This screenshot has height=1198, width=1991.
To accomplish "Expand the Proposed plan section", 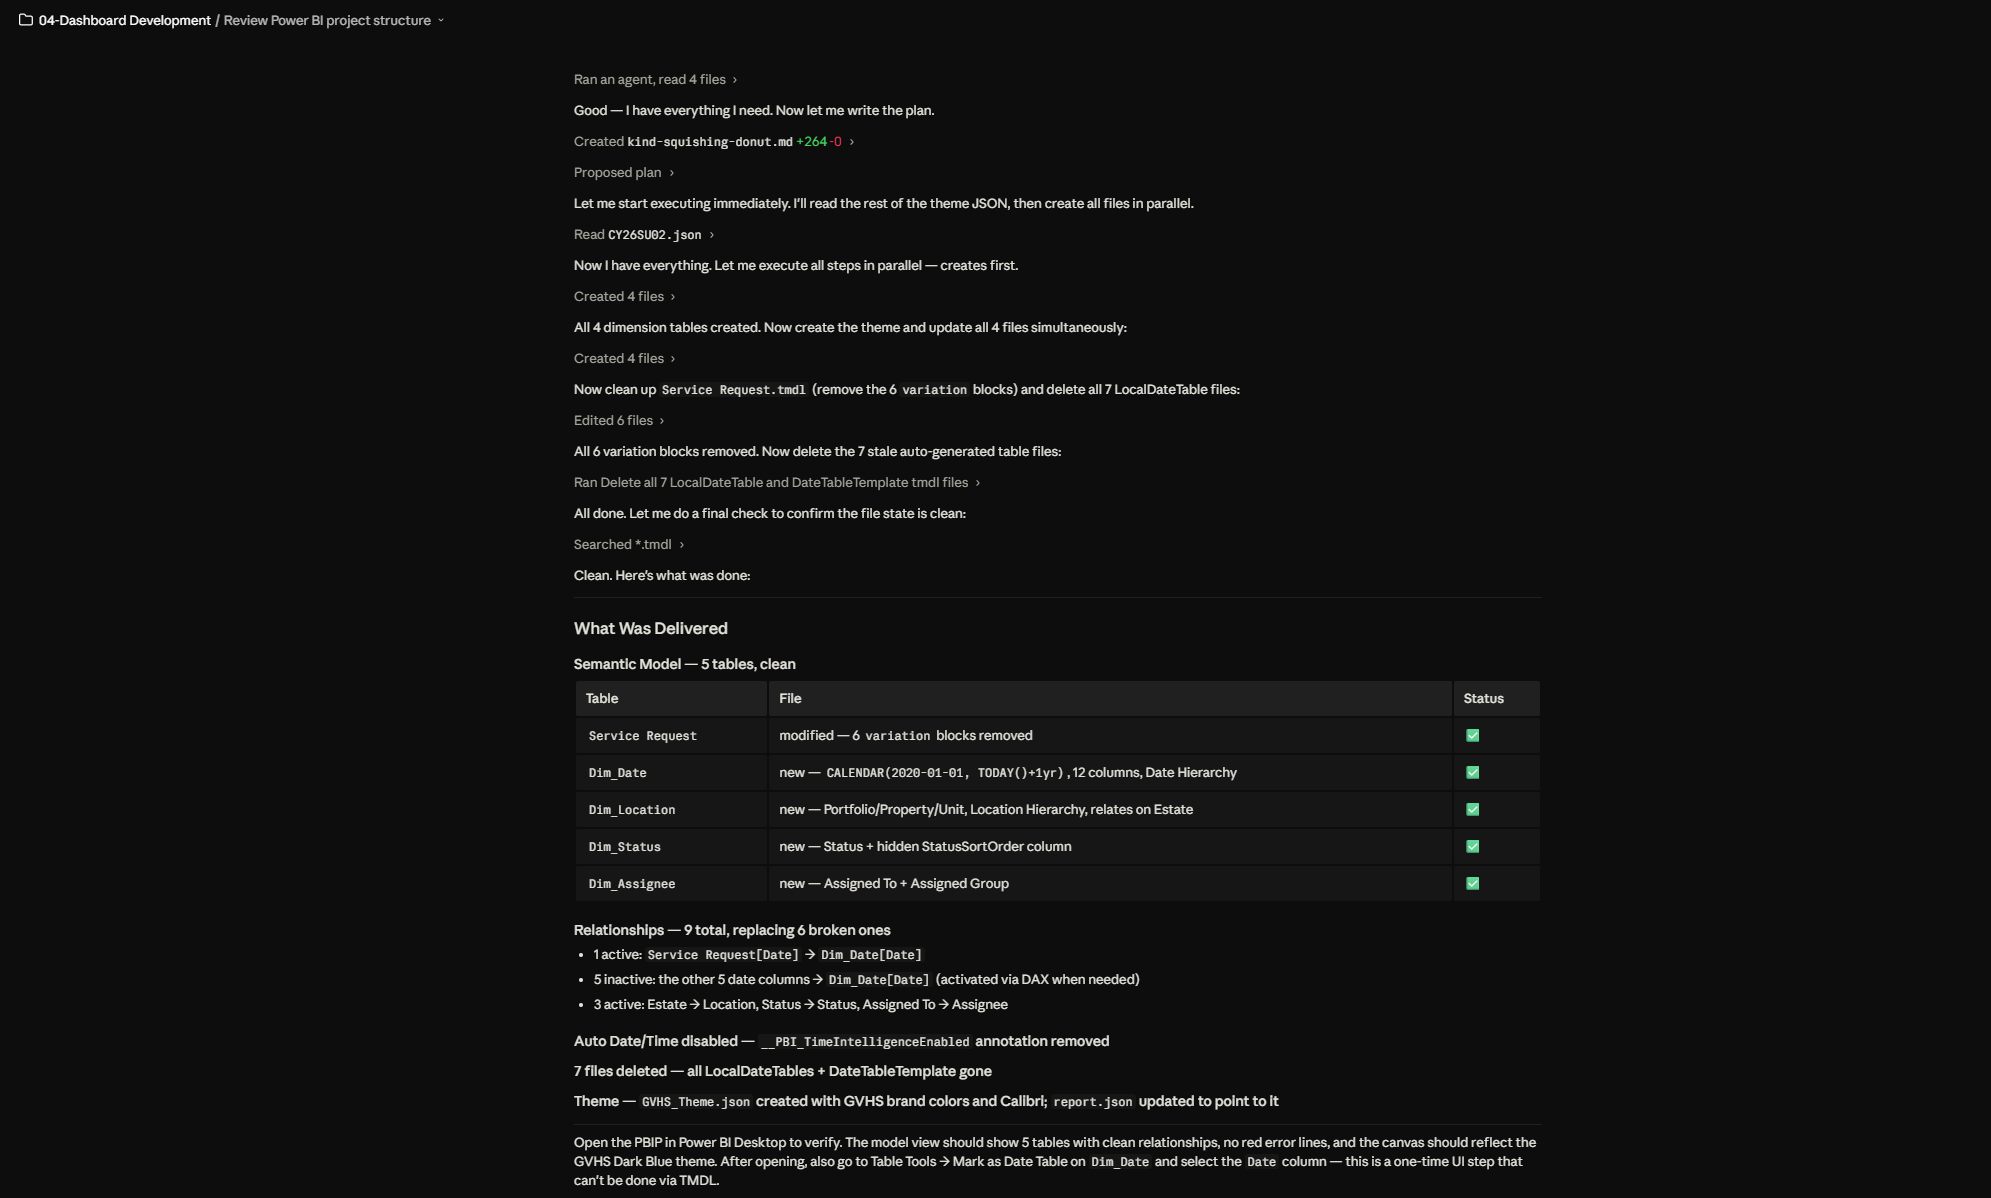I will [x=623, y=172].
